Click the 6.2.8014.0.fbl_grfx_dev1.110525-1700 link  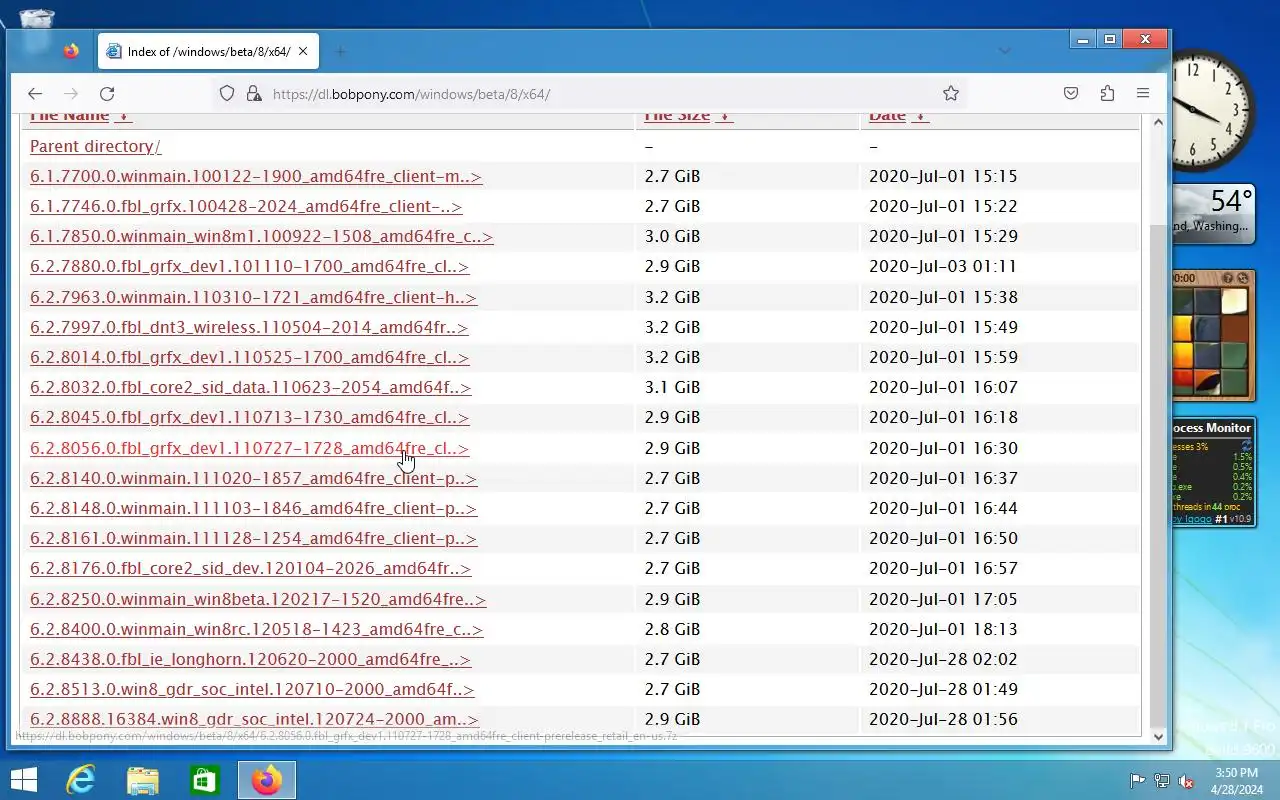point(249,357)
